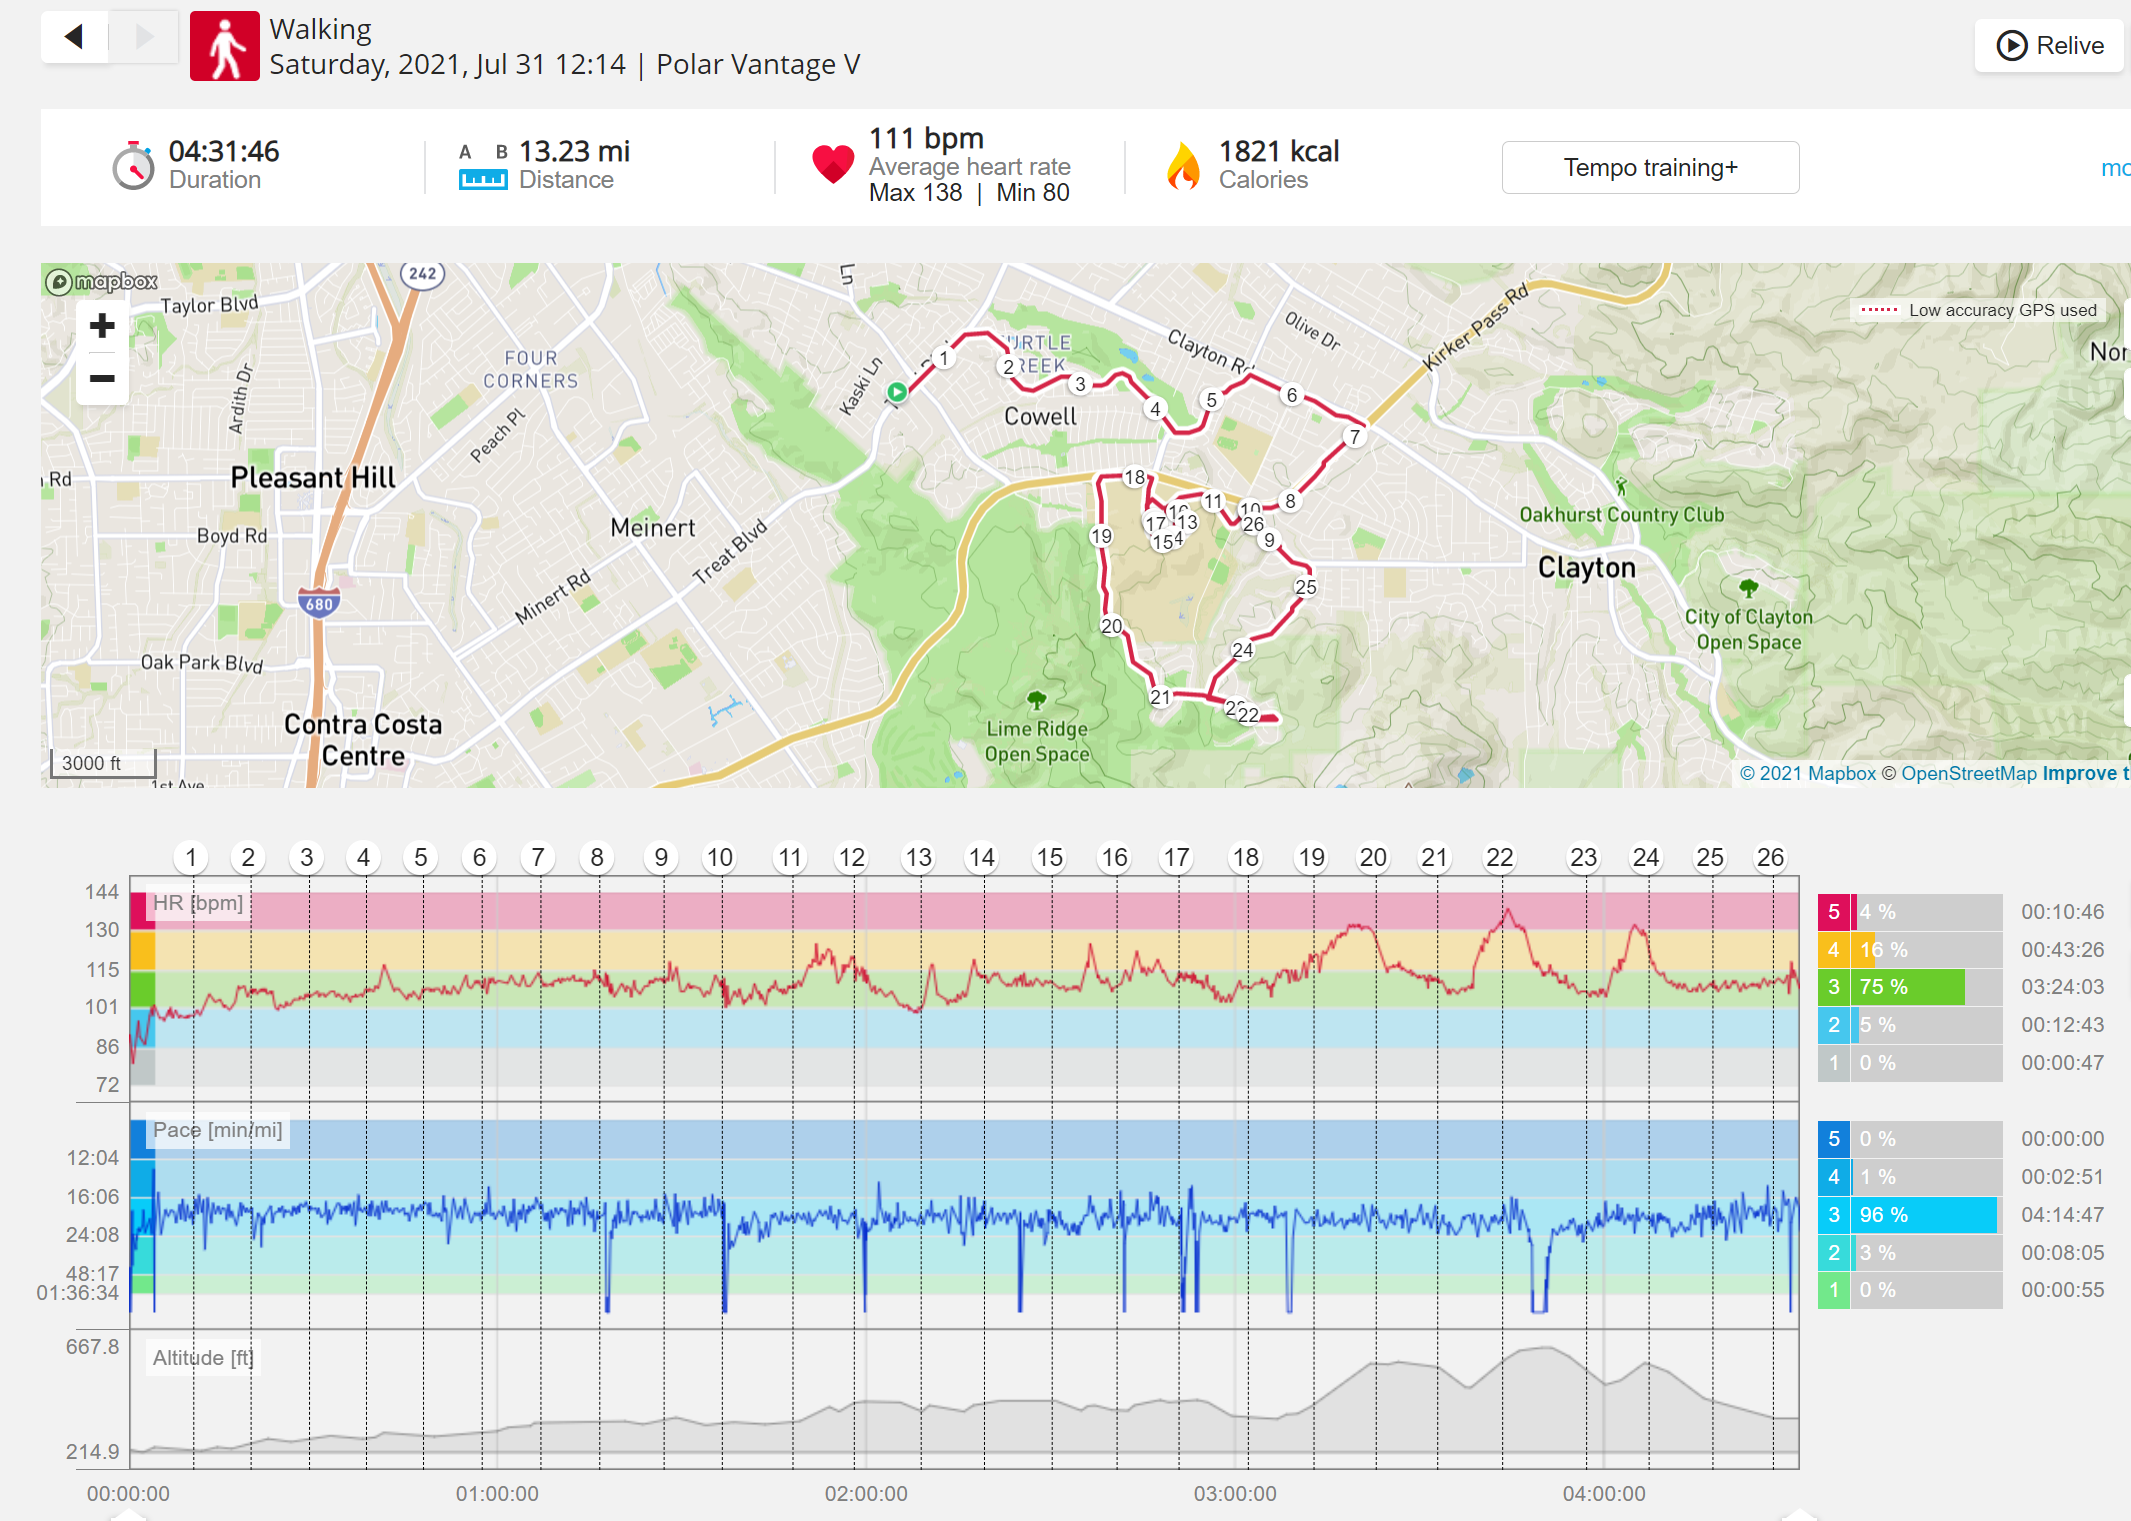Open the red walking sport icon
Image resolution: width=2131 pixels, height=1521 pixels.
pyautogui.click(x=225, y=46)
